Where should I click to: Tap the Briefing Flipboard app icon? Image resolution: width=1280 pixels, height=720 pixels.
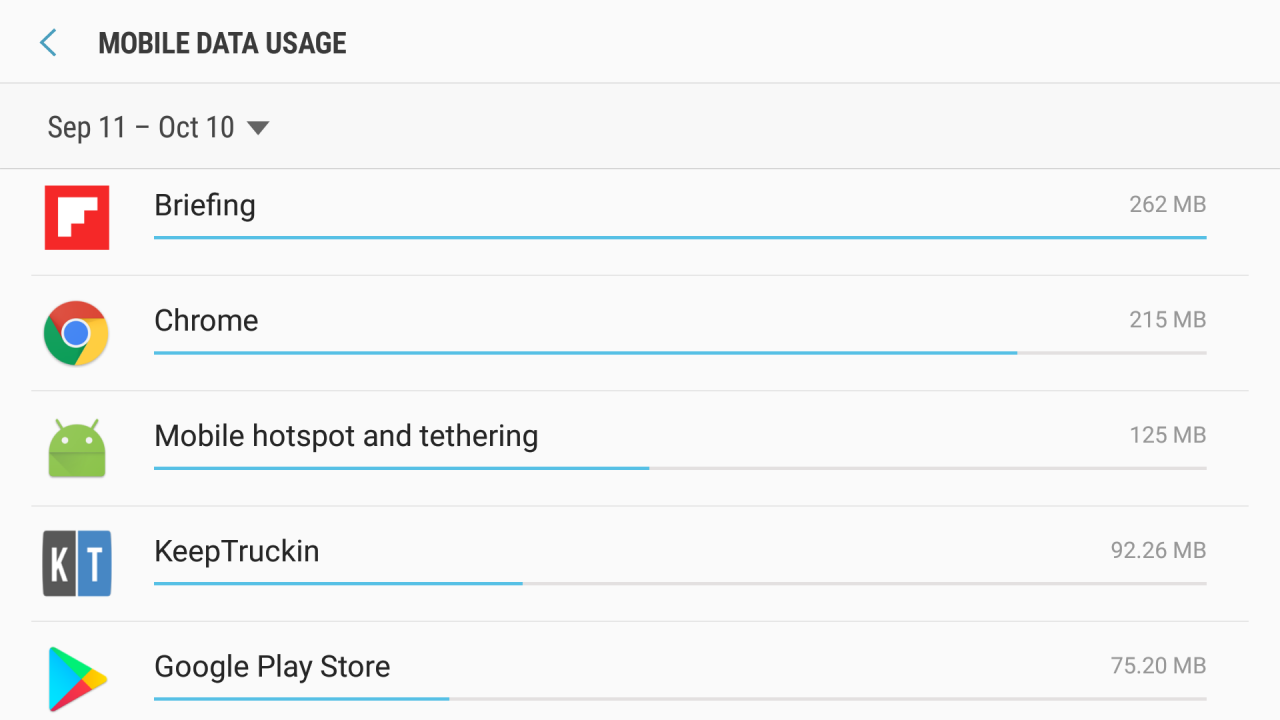coord(77,218)
